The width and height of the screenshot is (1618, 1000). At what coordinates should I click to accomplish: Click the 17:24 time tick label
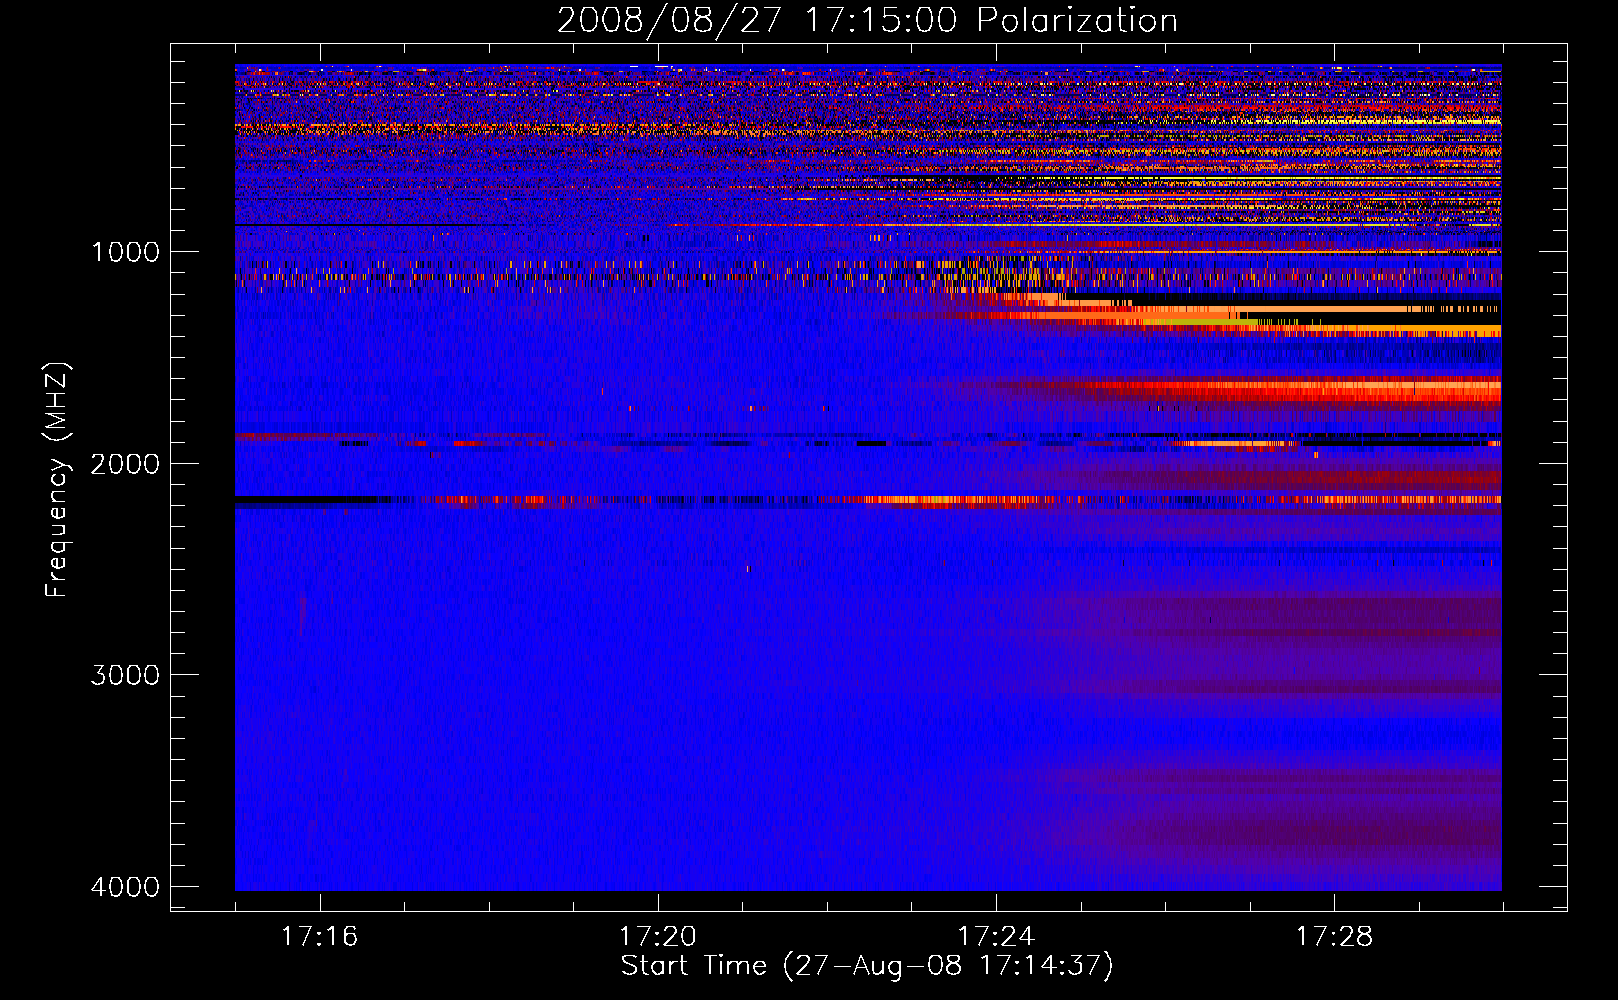click(996, 936)
